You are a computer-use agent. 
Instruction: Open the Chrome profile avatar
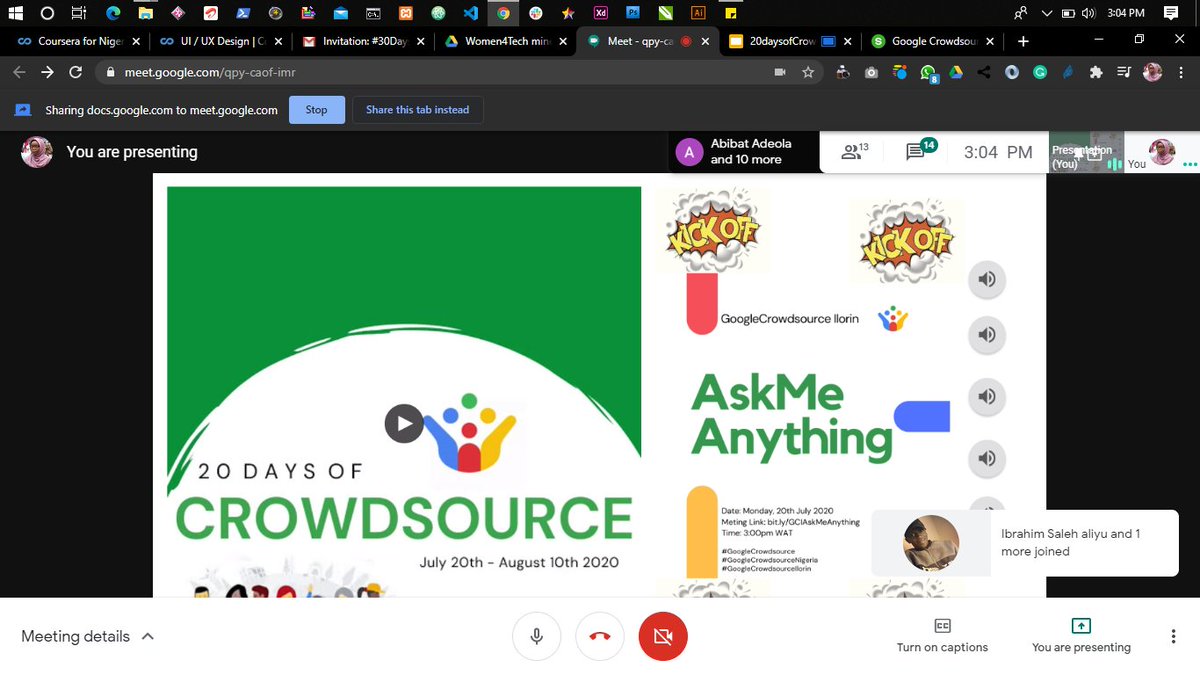coord(1152,73)
